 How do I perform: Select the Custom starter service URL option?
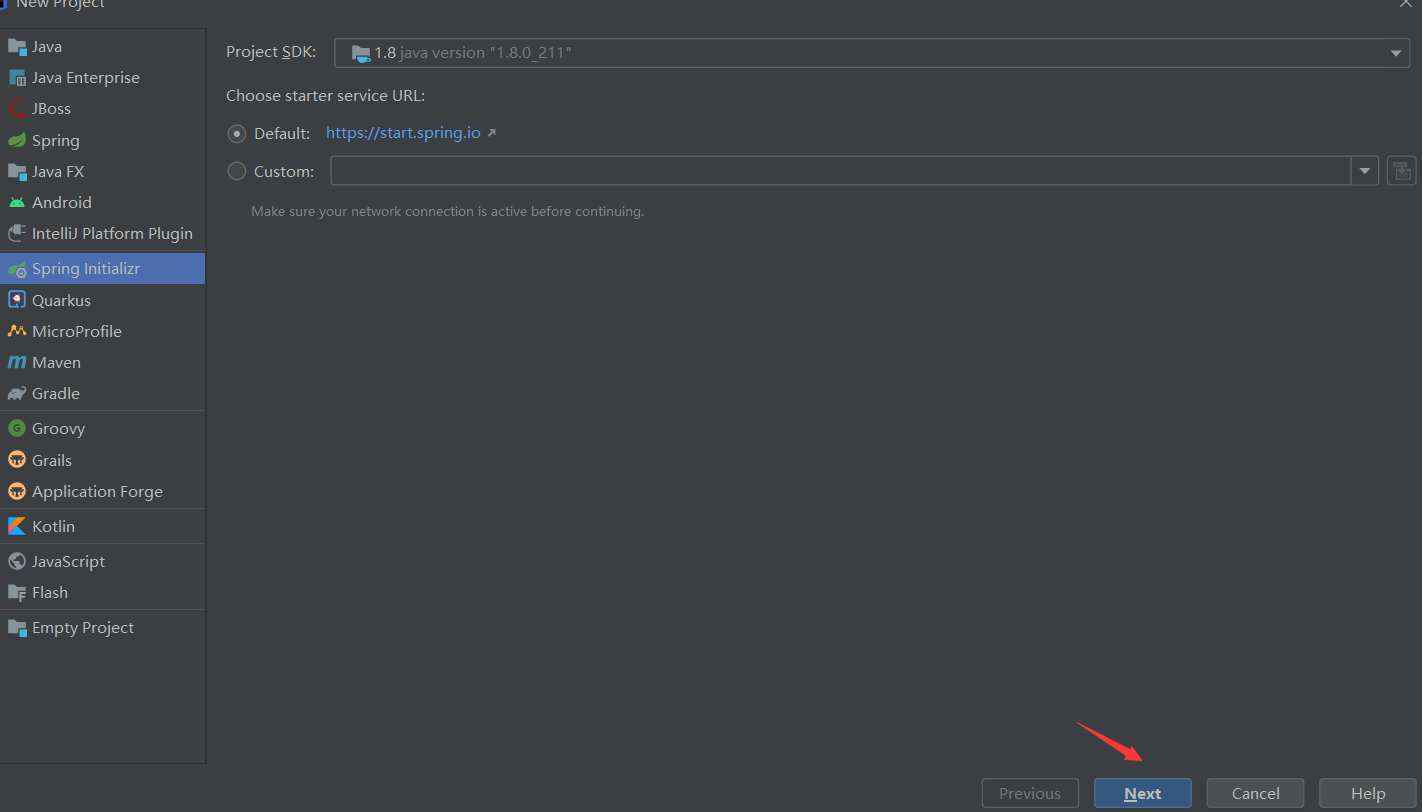point(237,171)
